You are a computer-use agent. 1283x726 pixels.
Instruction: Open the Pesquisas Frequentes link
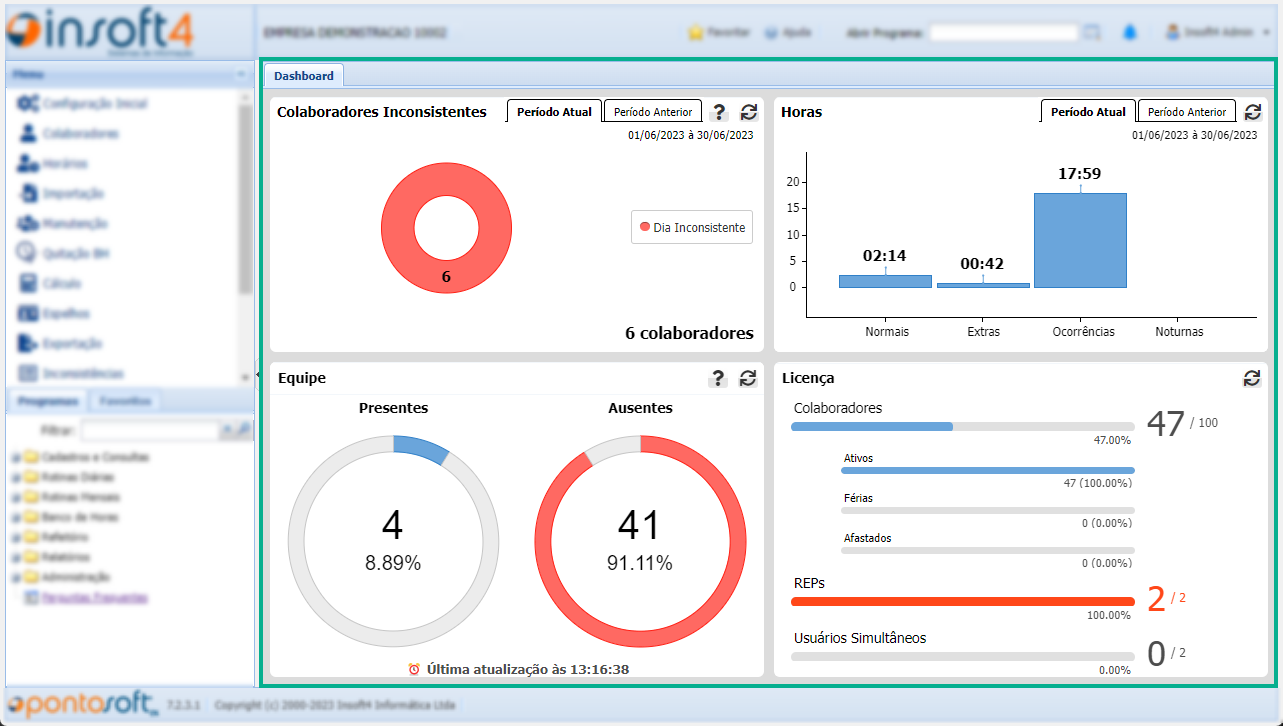(93, 597)
